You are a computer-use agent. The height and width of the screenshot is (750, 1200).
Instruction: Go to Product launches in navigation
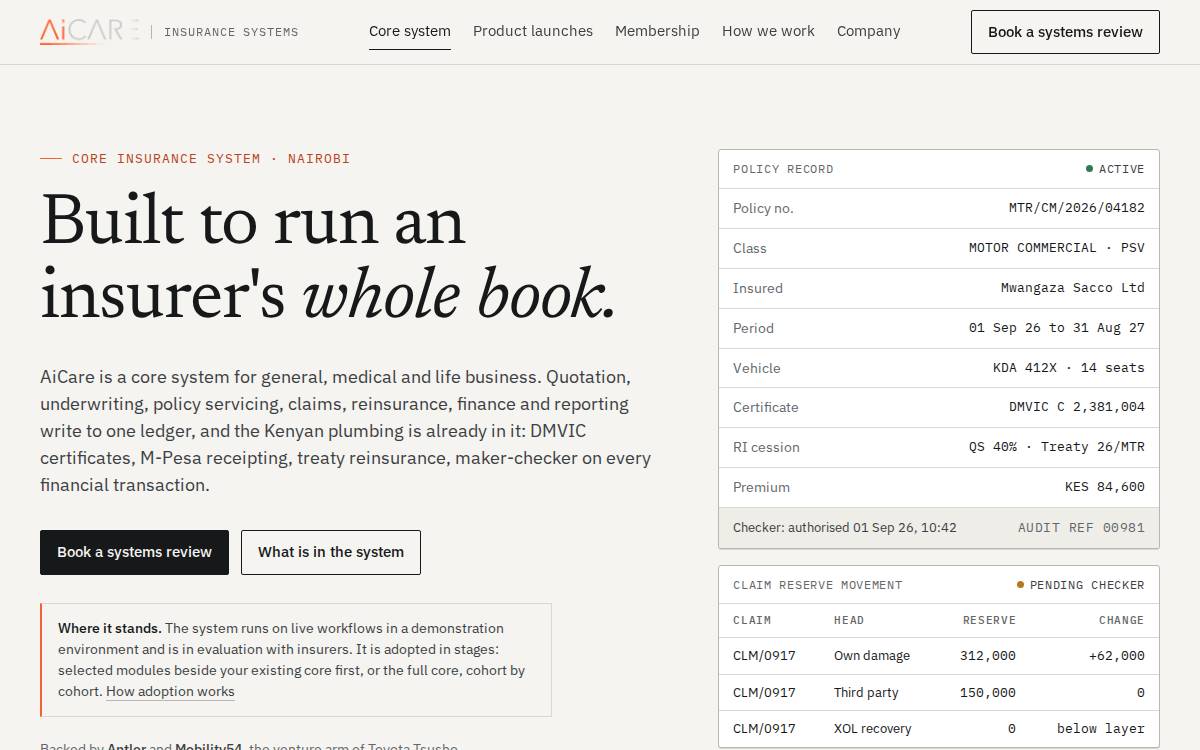pyautogui.click(x=533, y=31)
